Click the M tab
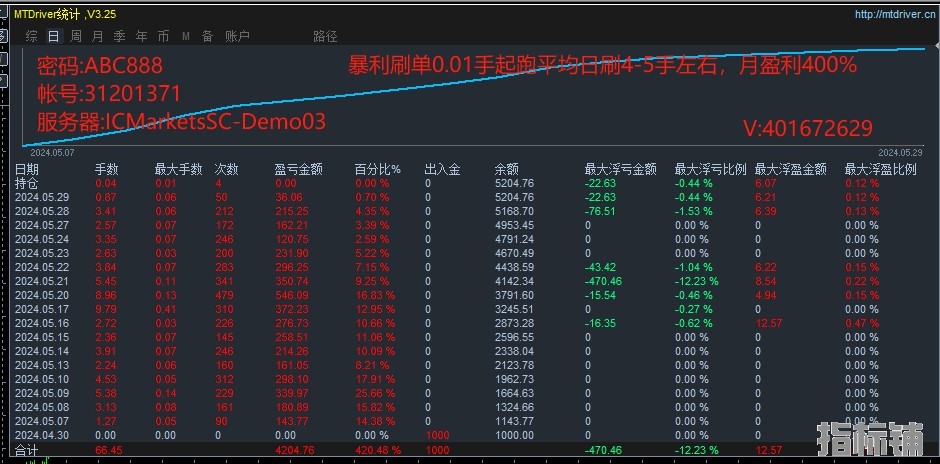Viewport: 940px width, 464px height. click(x=186, y=36)
